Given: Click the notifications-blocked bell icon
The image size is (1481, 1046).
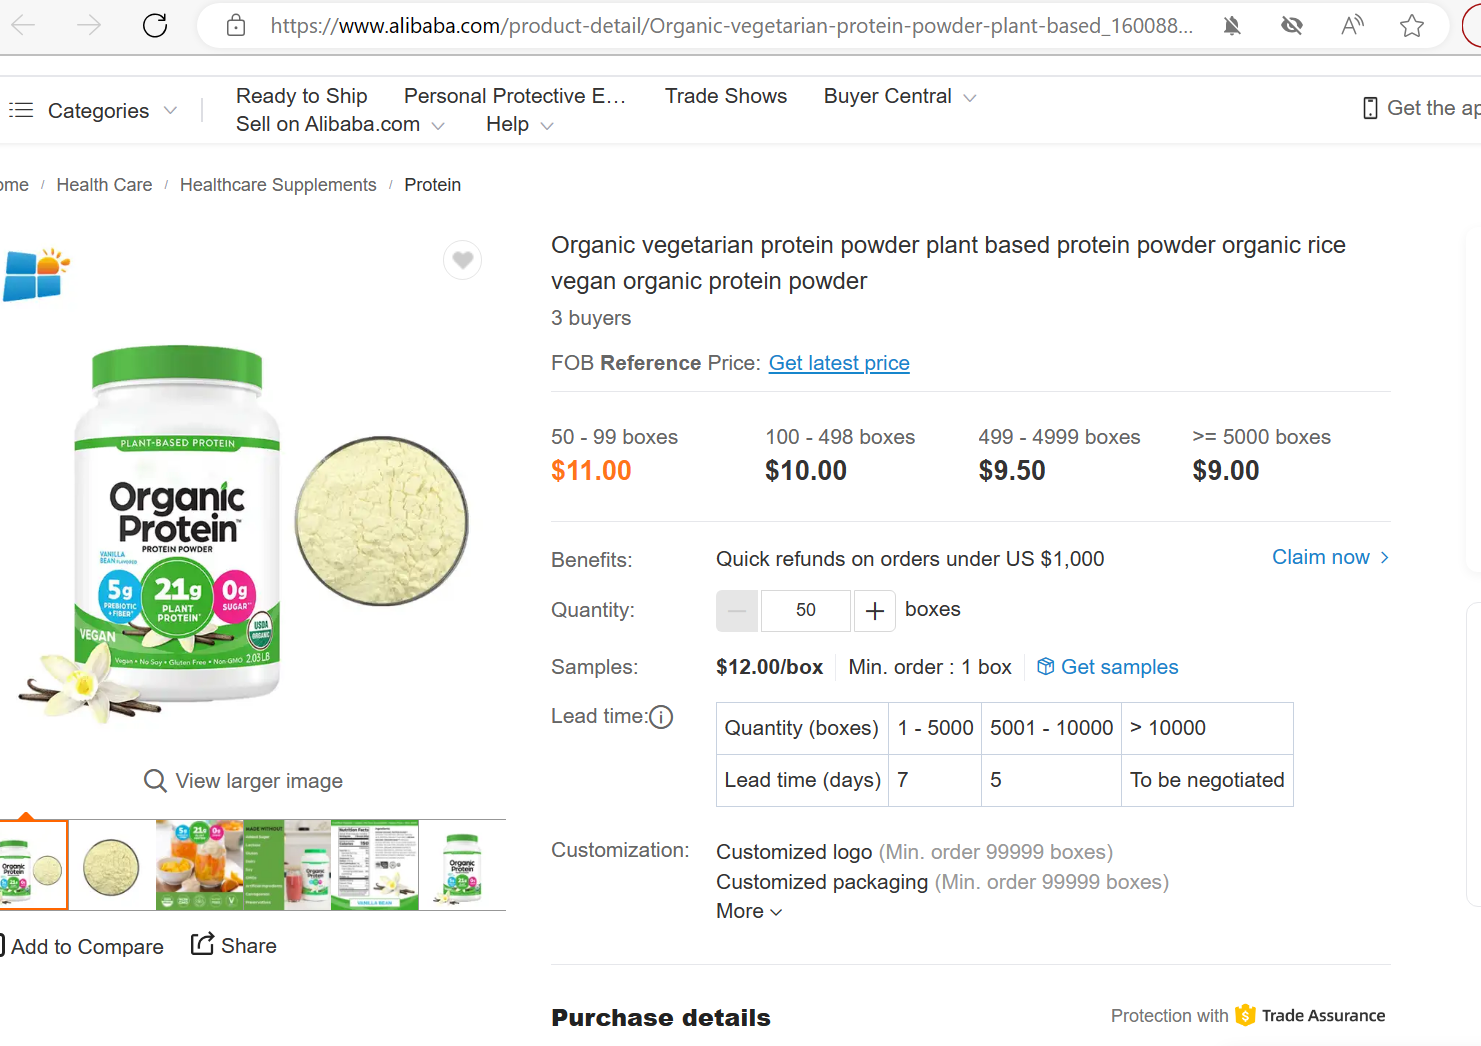Looking at the screenshot, I should (x=1232, y=26).
